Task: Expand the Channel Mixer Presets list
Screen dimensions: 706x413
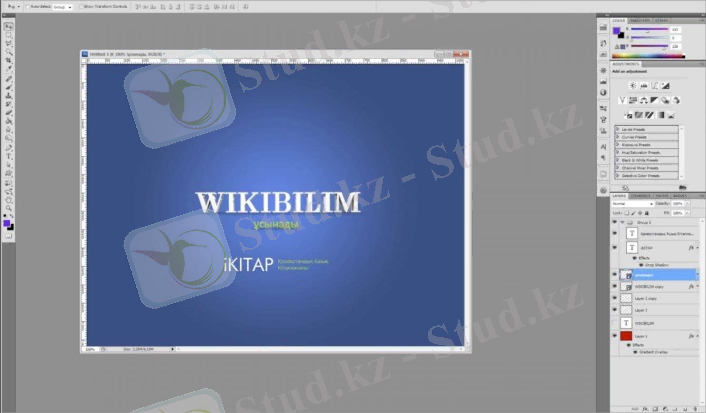Action: tap(617, 168)
